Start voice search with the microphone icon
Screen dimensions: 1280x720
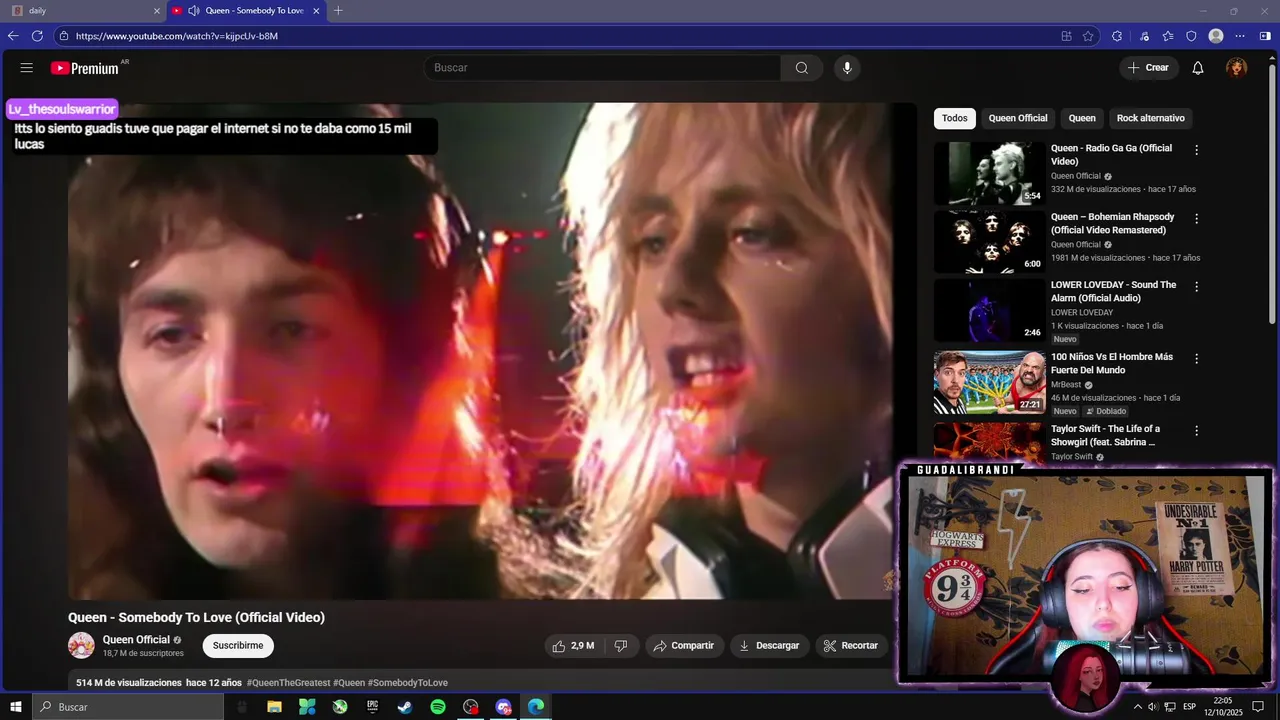847,68
